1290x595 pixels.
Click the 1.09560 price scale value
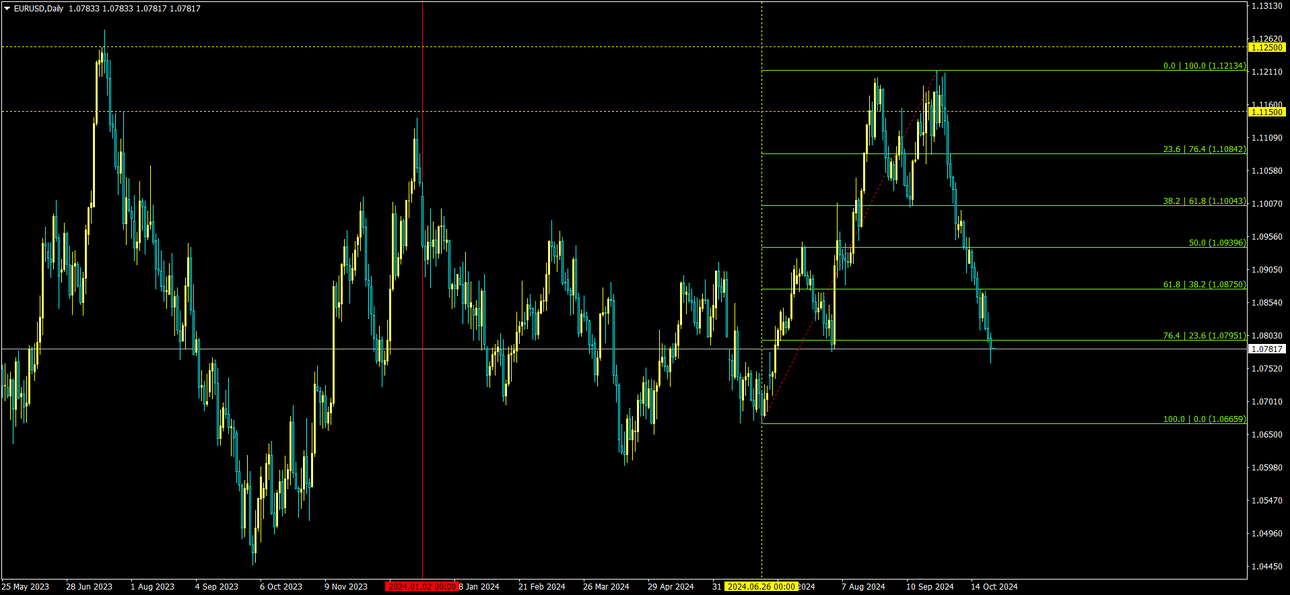click(1267, 237)
